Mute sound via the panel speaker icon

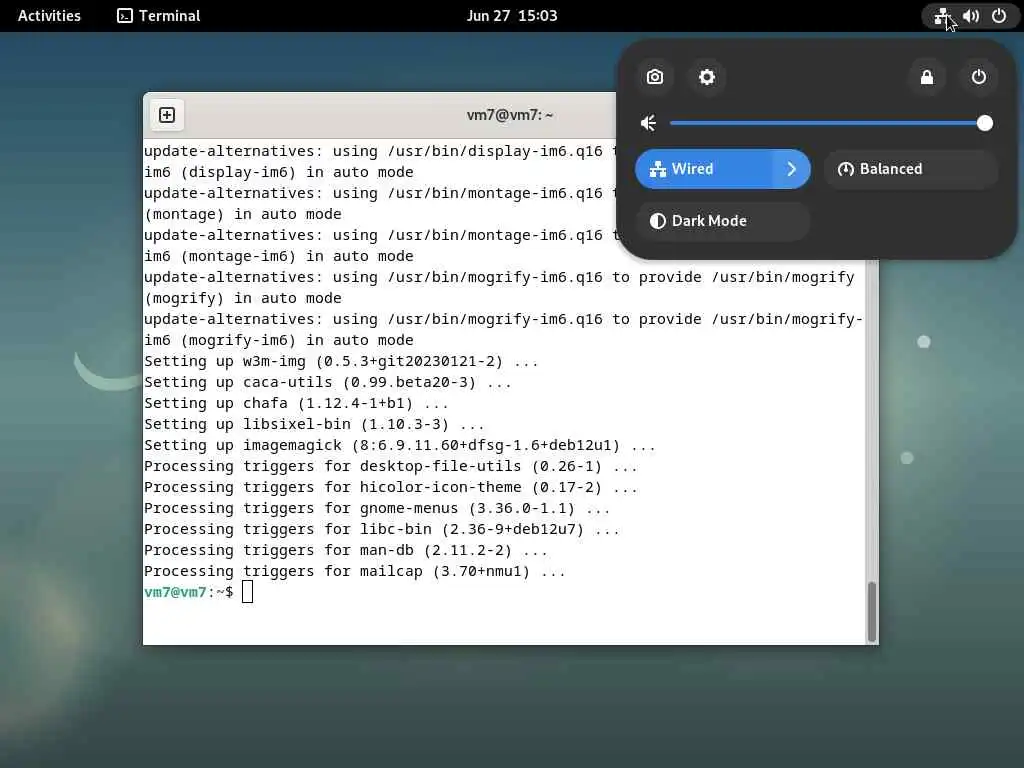pyautogui.click(x=648, y=123)
